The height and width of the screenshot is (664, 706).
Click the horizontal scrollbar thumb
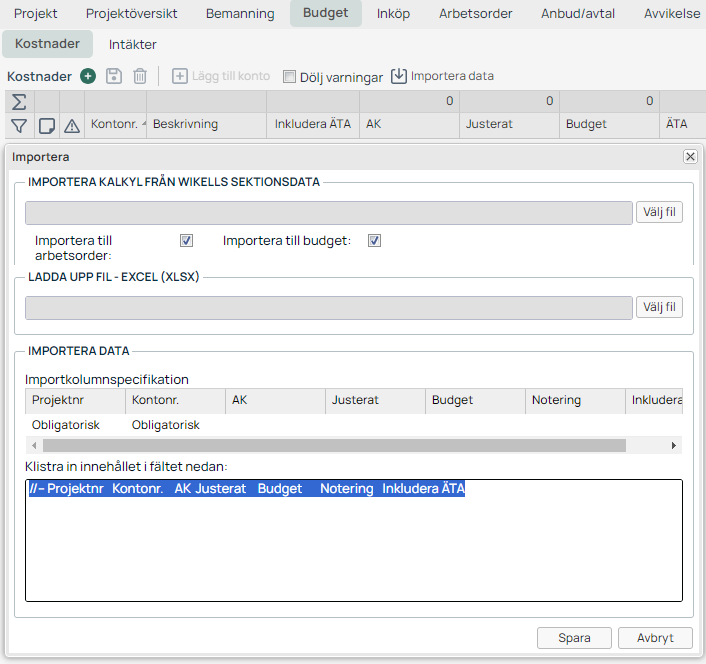click(334, 446)
